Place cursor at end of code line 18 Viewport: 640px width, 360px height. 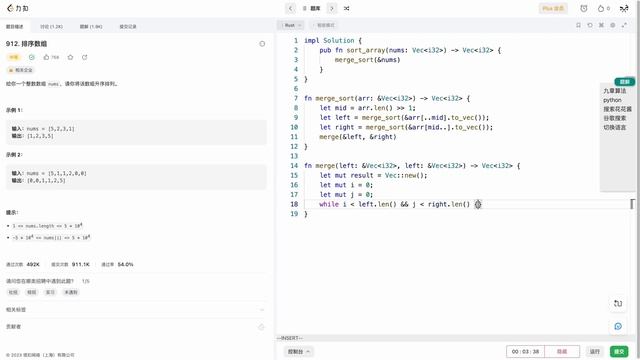pyautogui.click(x=483, y=204)
